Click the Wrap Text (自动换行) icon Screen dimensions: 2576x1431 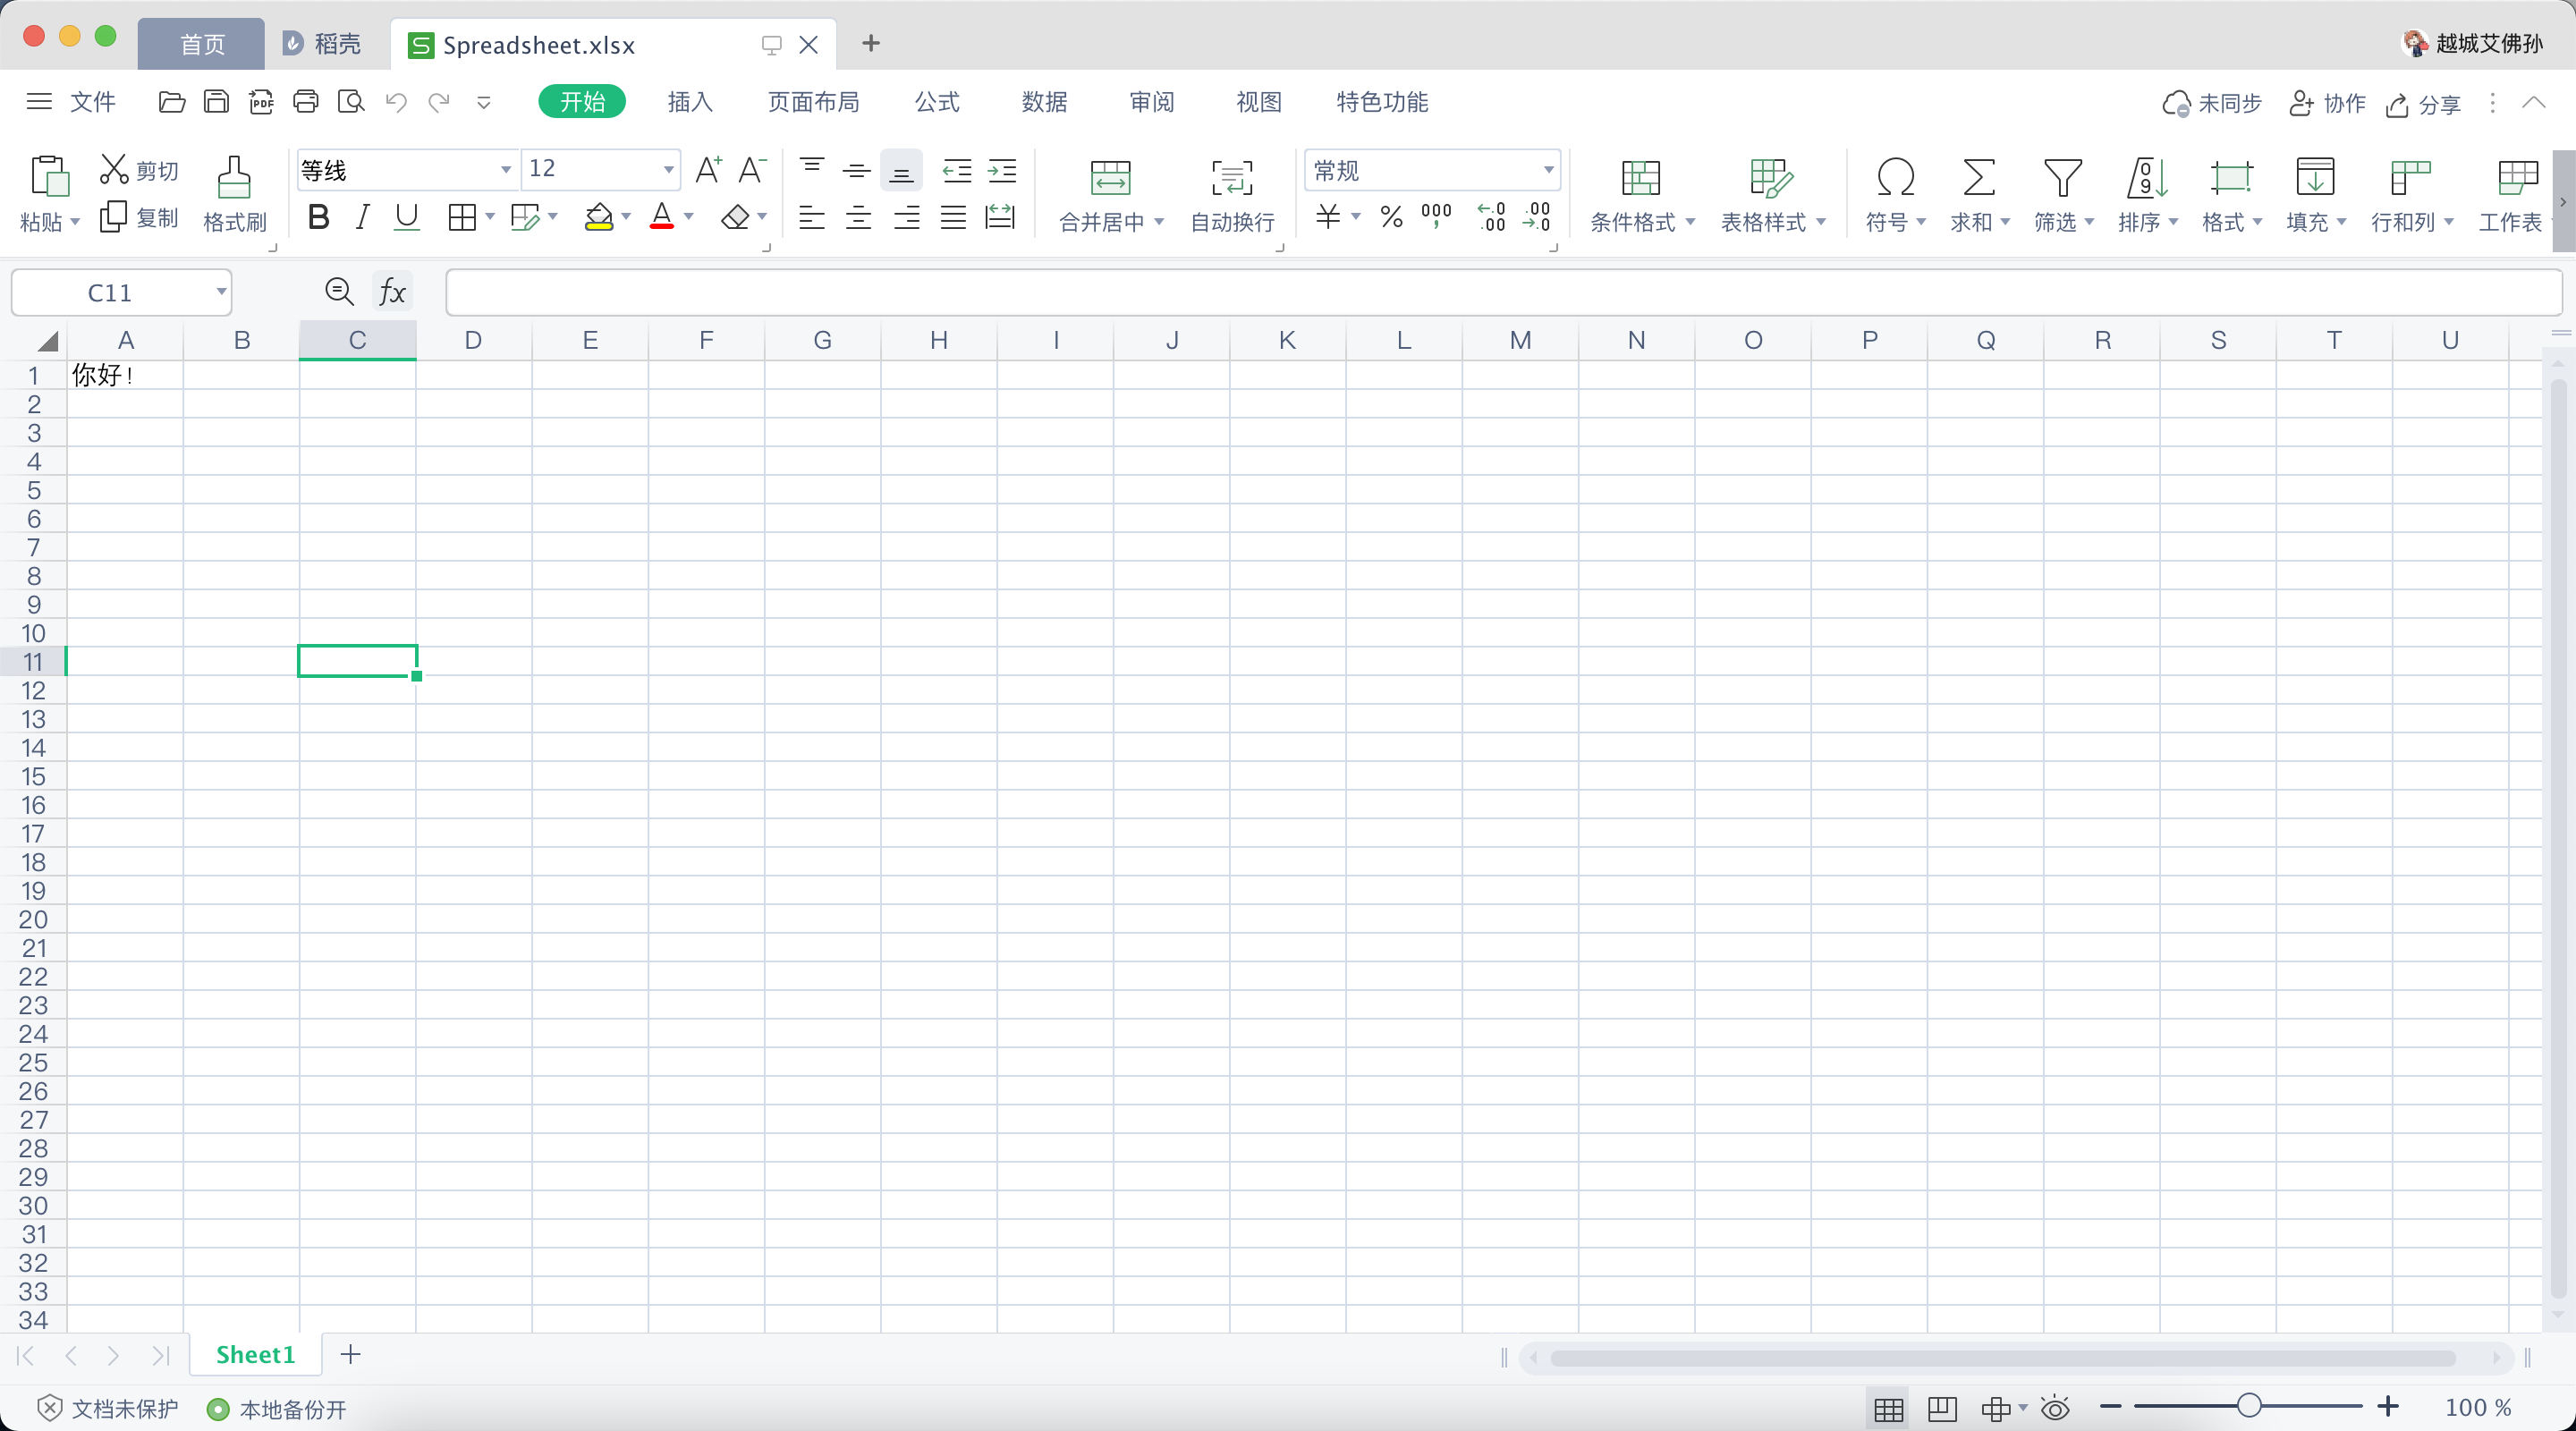(1231, 177)
